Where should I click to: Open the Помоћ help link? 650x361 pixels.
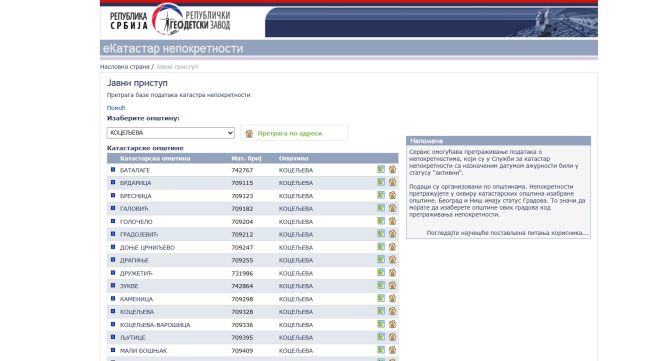click(x=116, y=108)
